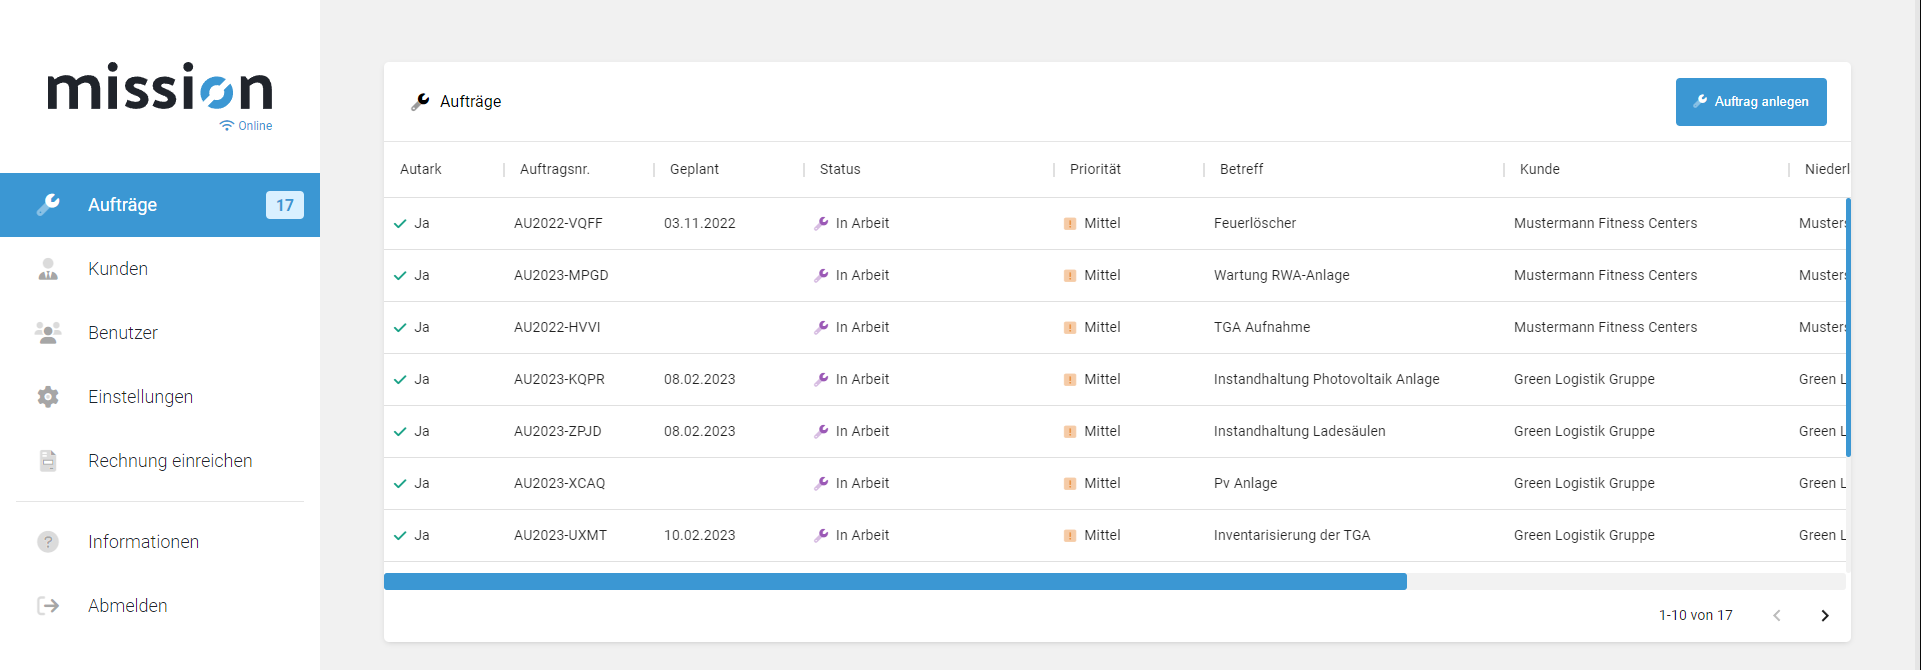Image resolution: width=1921 pixels, height=670 pixels.
Task: Click Mustermann Fitness Centers in Feuerlöscher row
Action: point(1605,224)
